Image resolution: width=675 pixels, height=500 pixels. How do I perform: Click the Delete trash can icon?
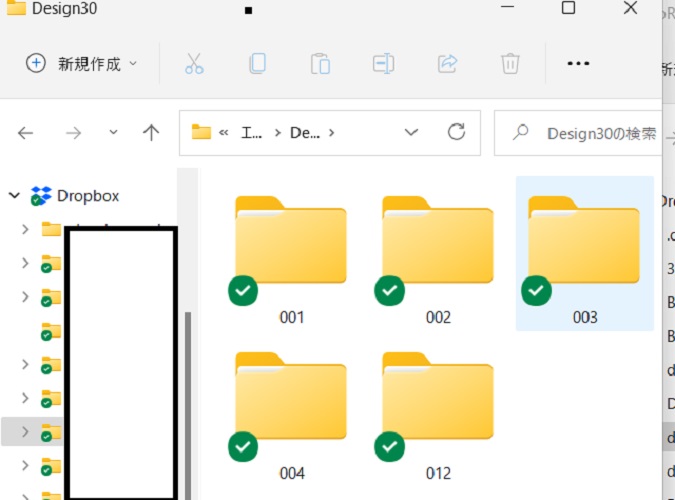510,64
